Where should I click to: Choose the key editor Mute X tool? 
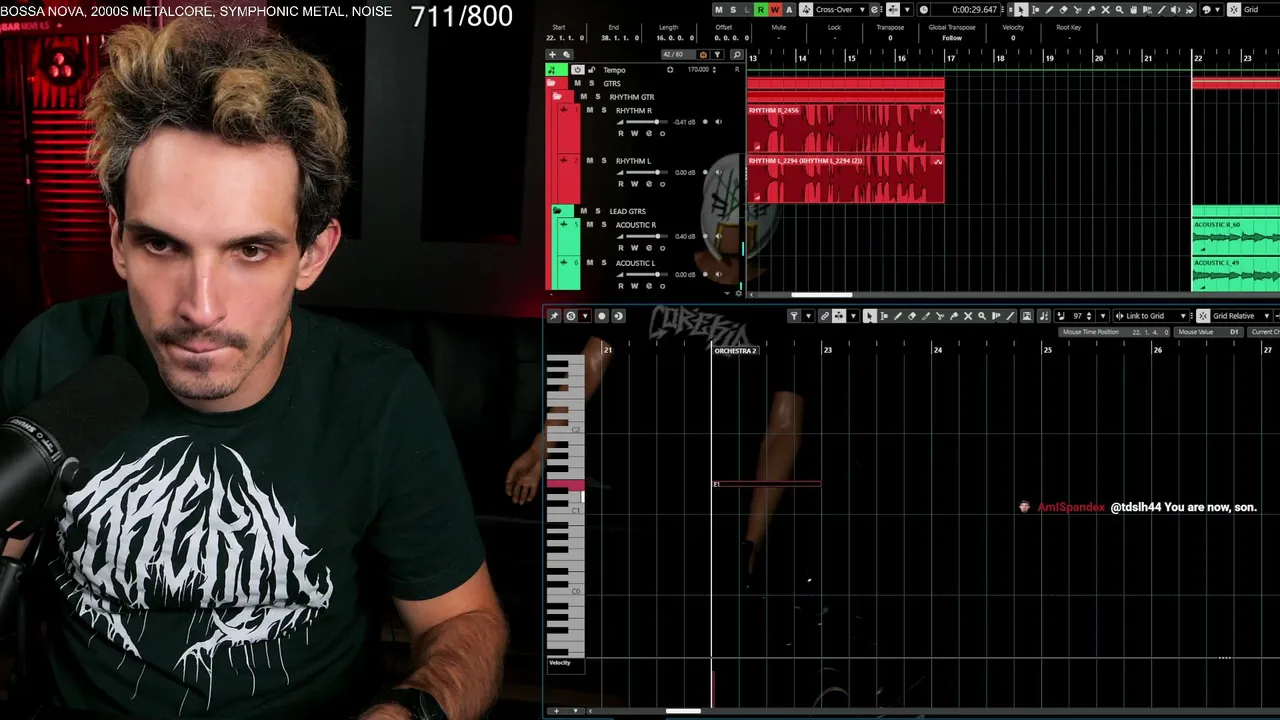968,316
